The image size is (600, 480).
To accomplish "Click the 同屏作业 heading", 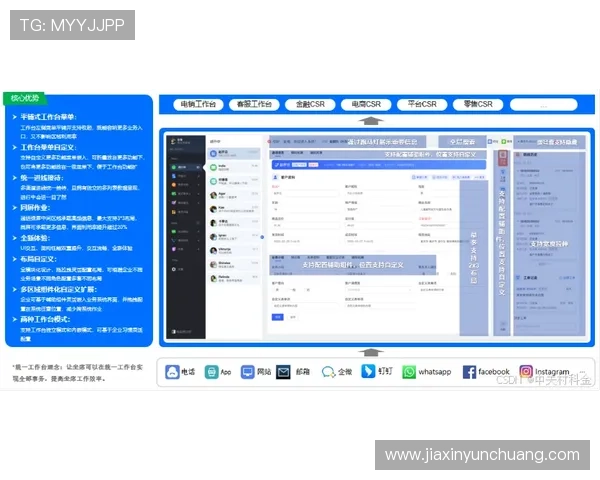I will point(35,207).
